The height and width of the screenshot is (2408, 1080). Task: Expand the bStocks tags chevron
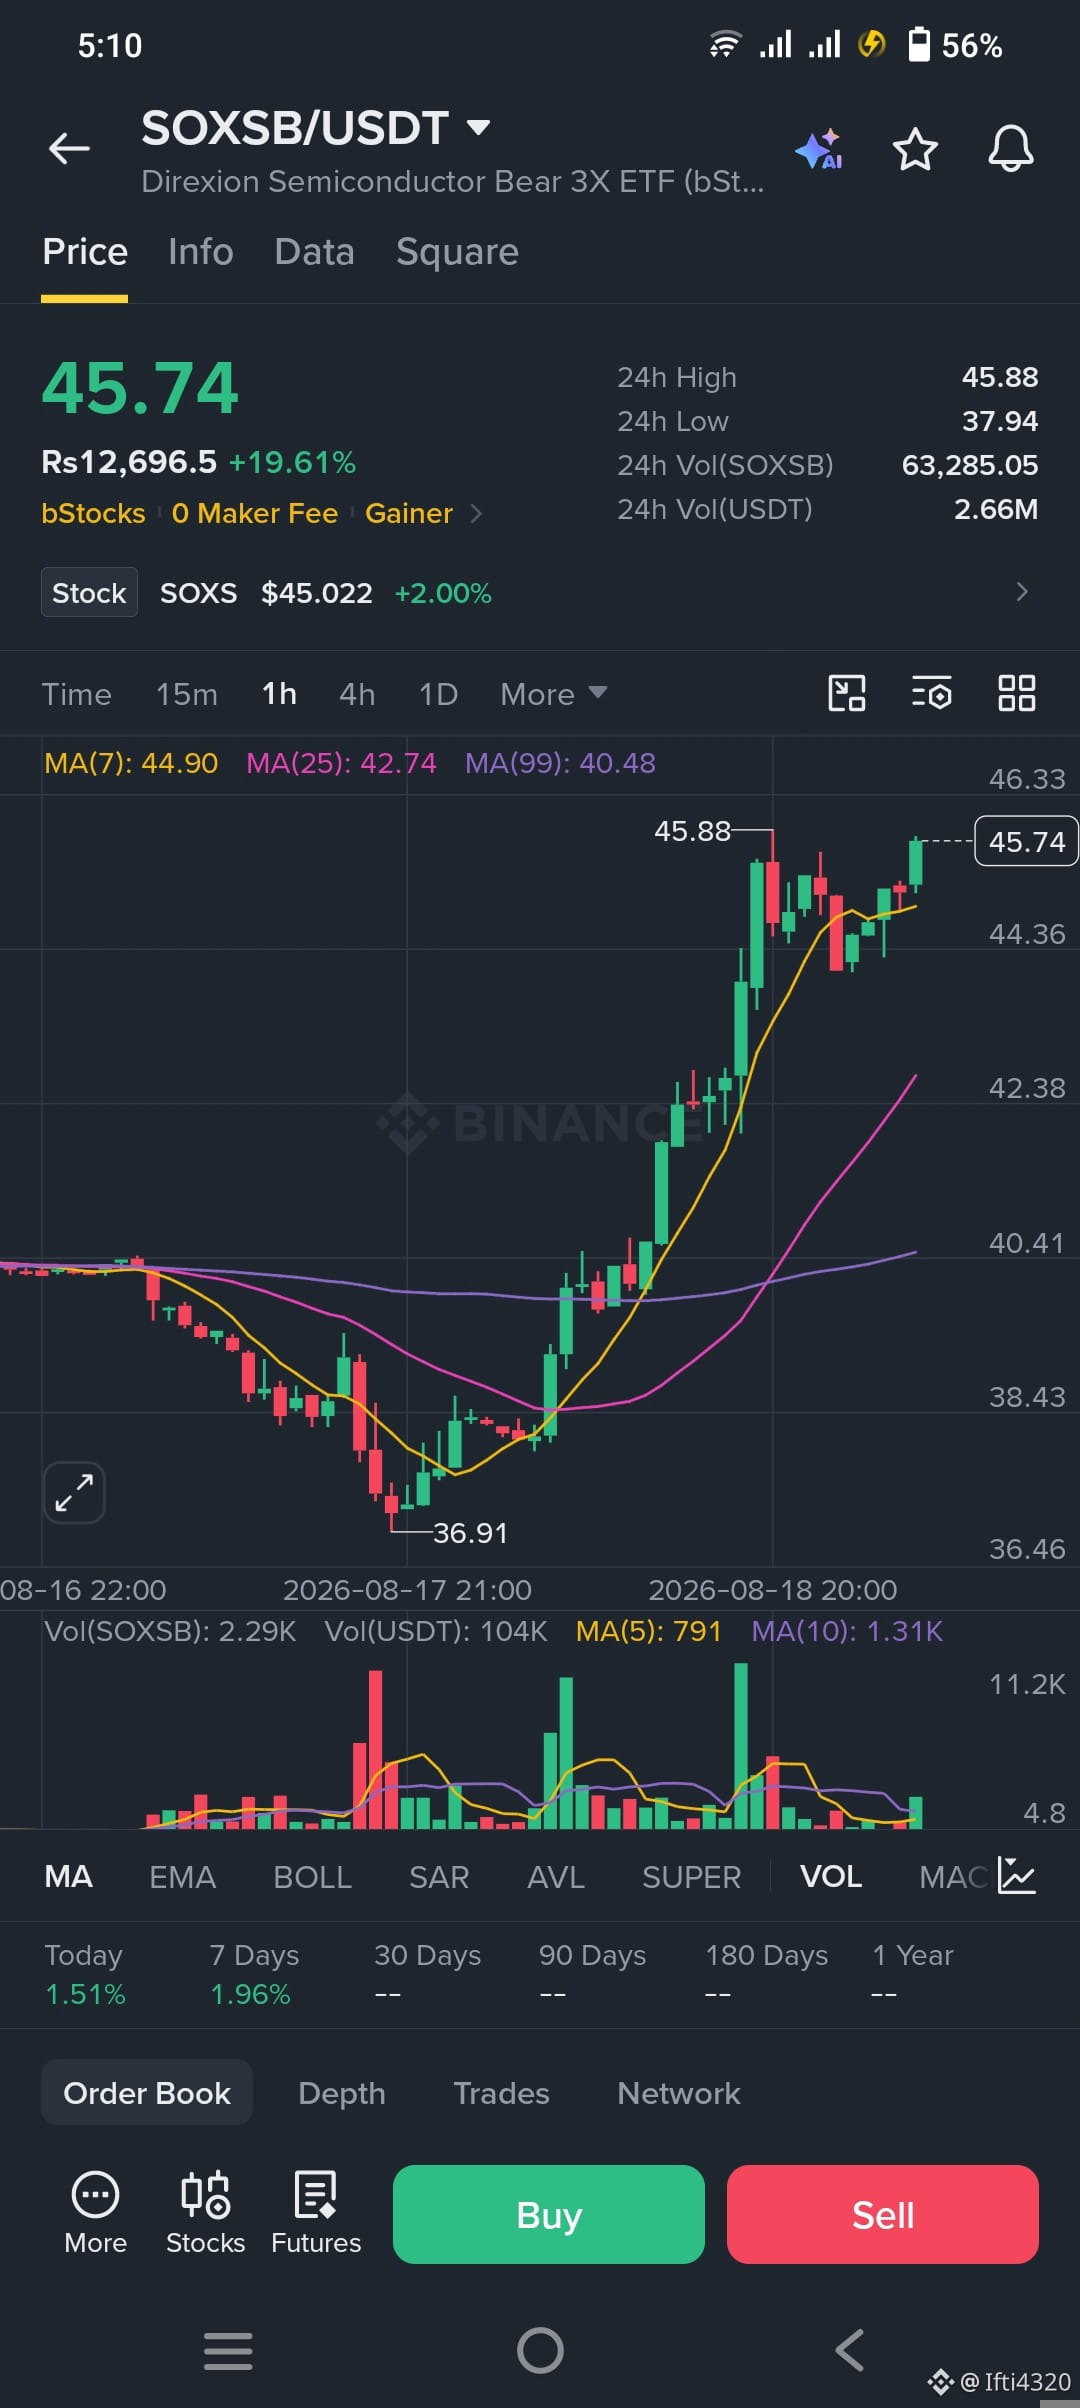pos(476,514)
